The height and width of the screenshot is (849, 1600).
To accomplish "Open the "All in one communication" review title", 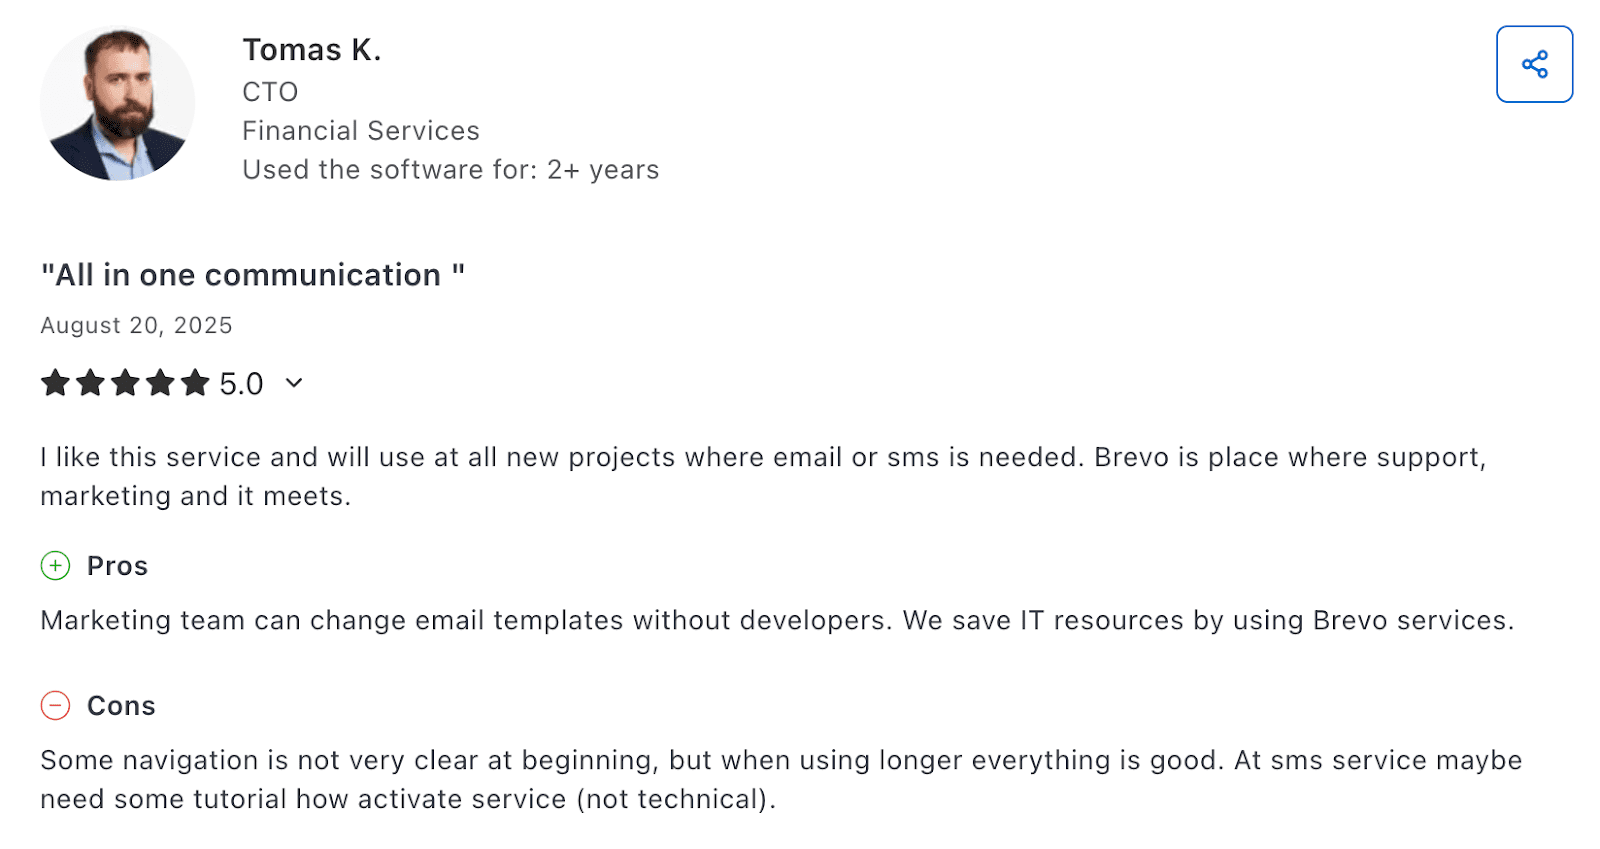I will [252, 275].
